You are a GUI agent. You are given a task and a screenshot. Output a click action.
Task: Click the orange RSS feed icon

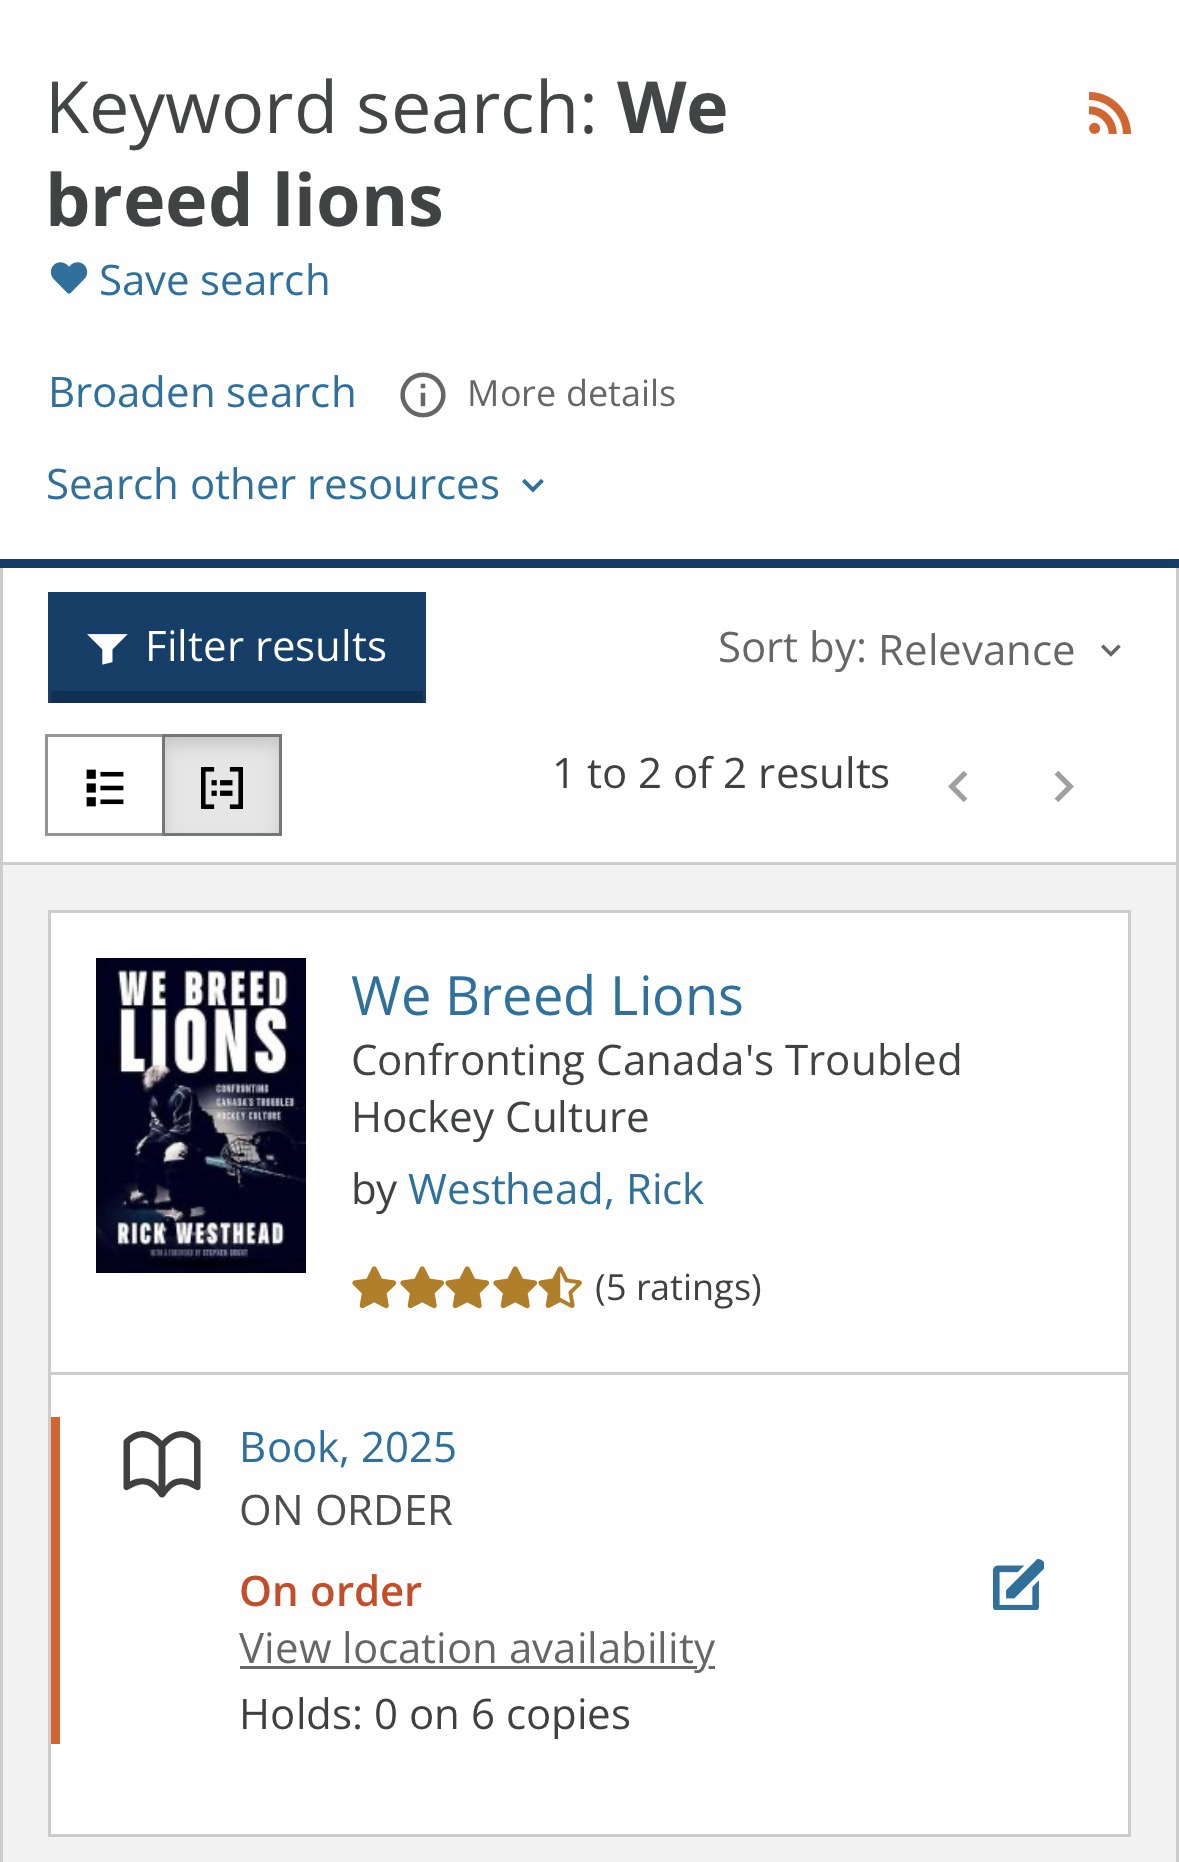pyautogui.click(x=1109, y=113)
